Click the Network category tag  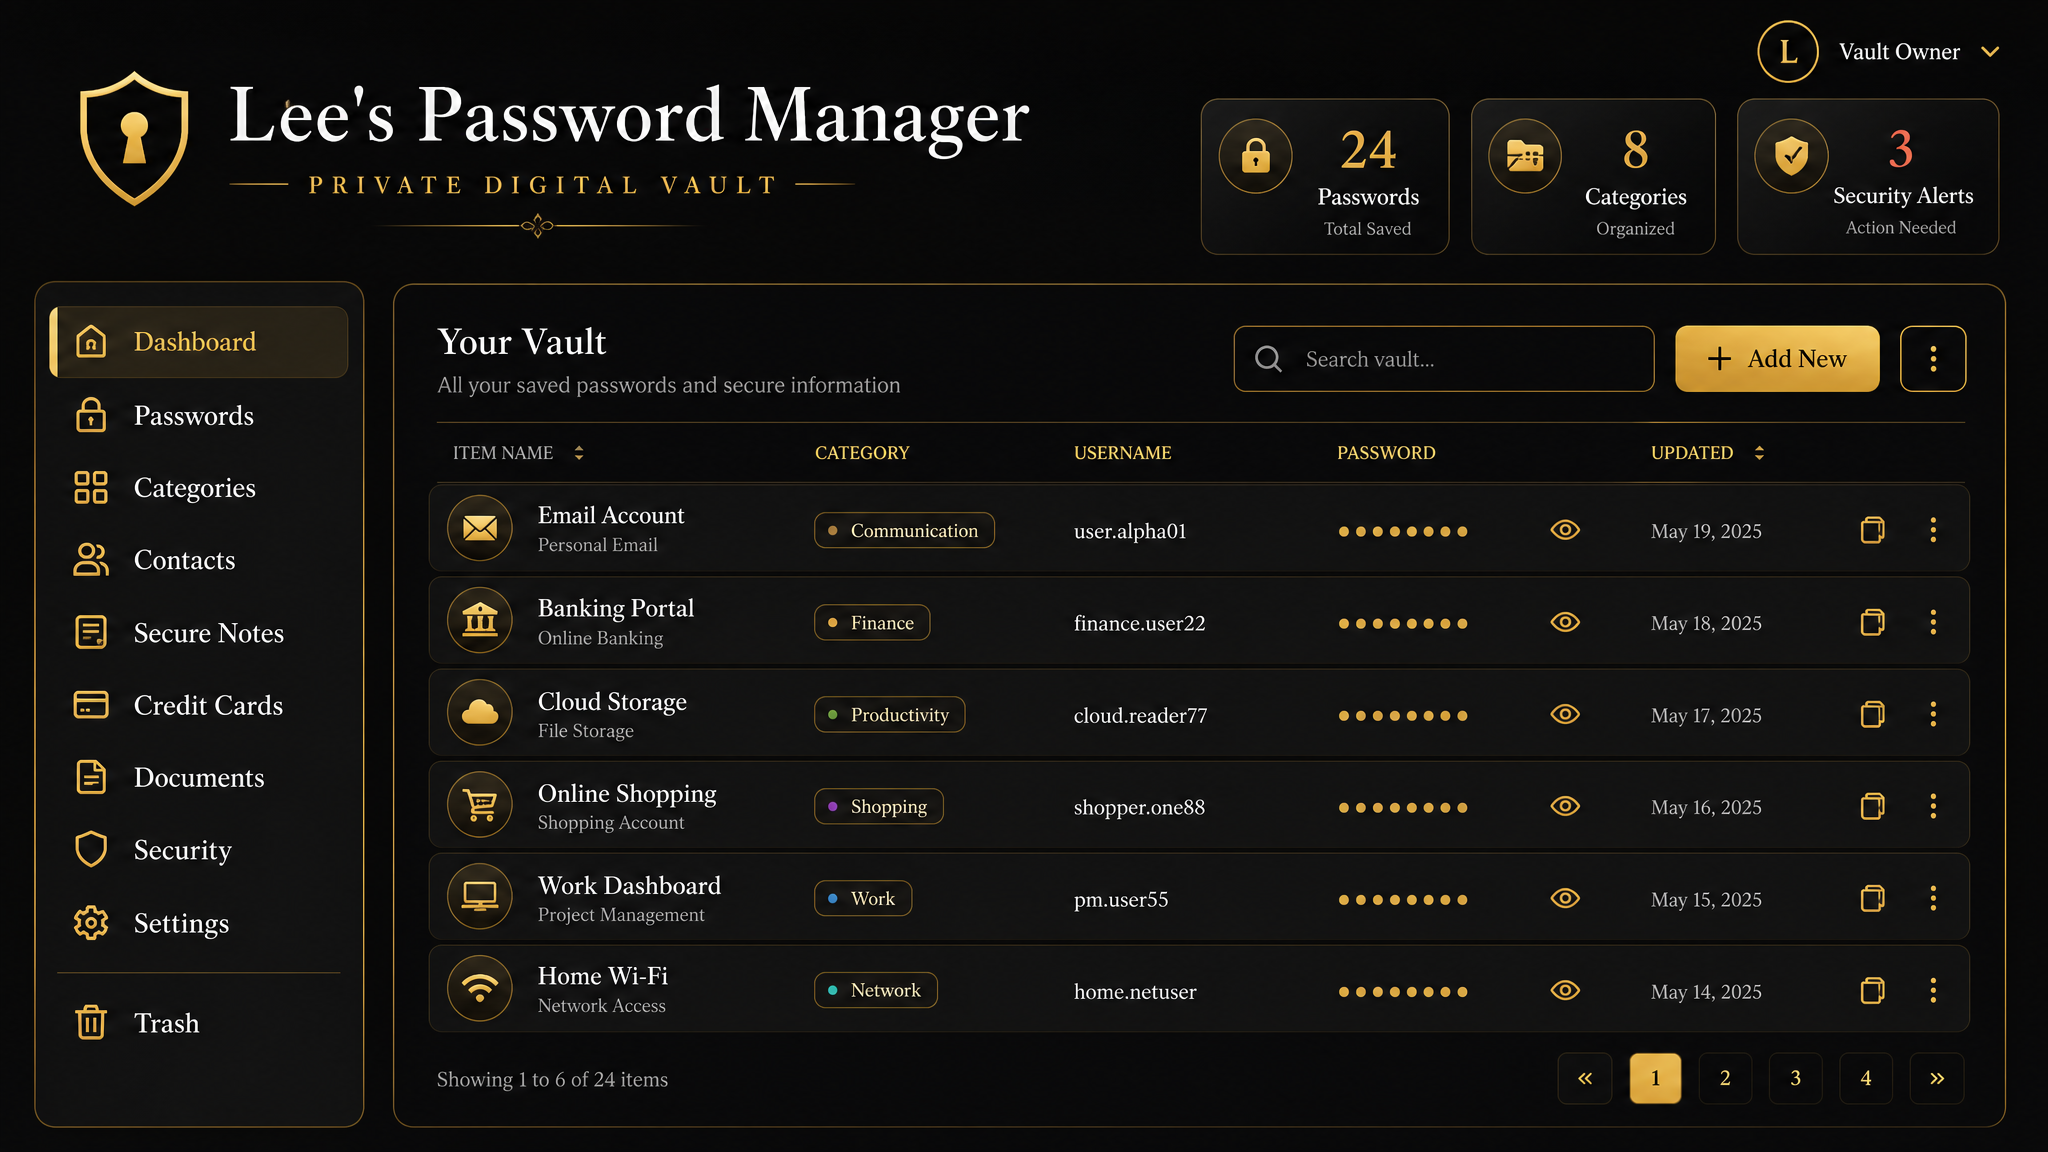[x=876, y=990]
